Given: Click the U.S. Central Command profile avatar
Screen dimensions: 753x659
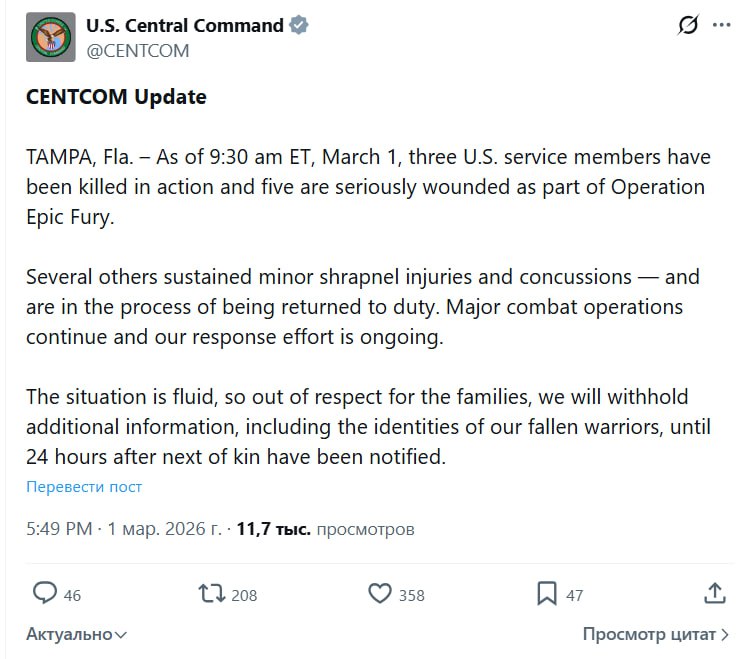Looking at the screenshot, I should pyautogui.click(x=50, y=38).
